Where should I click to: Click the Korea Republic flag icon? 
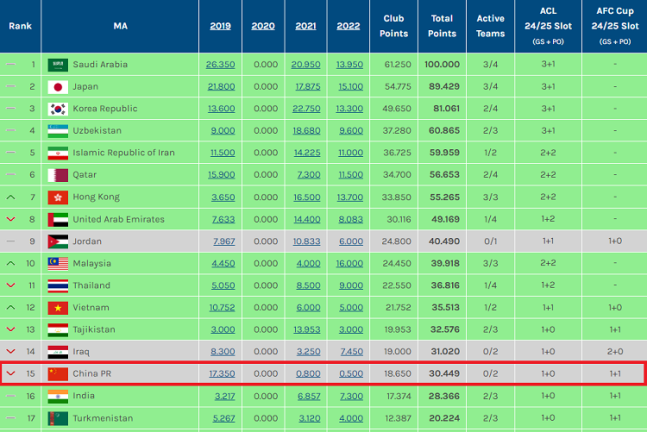pos(58,109)
